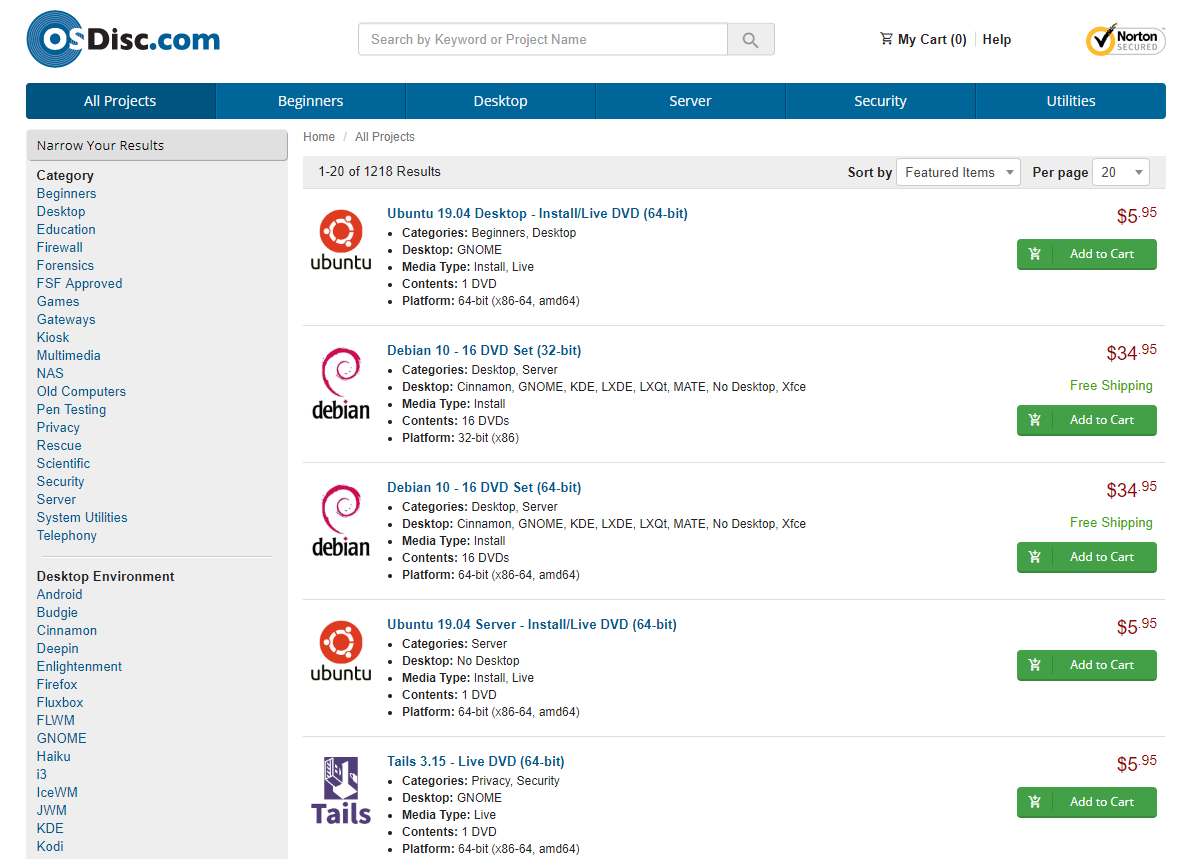Viewport: 1193px width, 859px height.
Task: Add Debian 10 64-bit DVD set to cart
Action: [x=1086, y=557]
